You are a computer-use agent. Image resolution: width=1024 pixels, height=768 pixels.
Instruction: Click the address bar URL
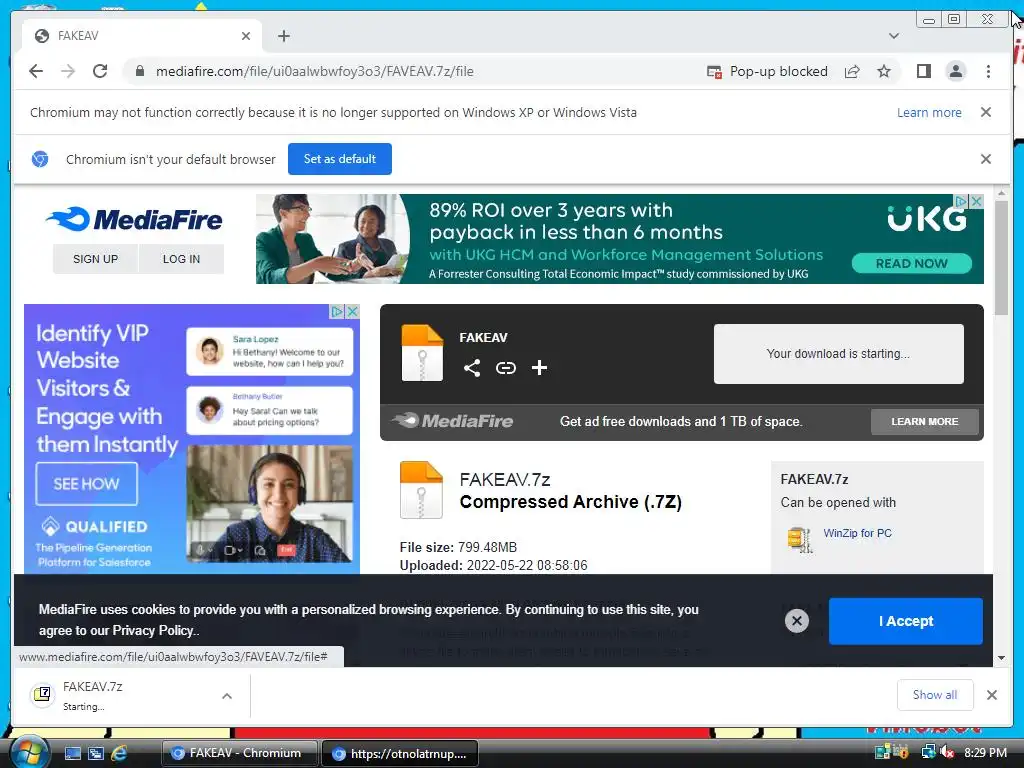315,71
